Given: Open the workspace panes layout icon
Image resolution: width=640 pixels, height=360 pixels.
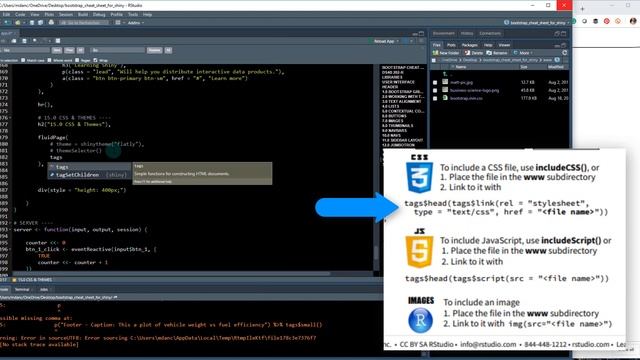Looking at the screenshot, I should (x=118, y=22).
